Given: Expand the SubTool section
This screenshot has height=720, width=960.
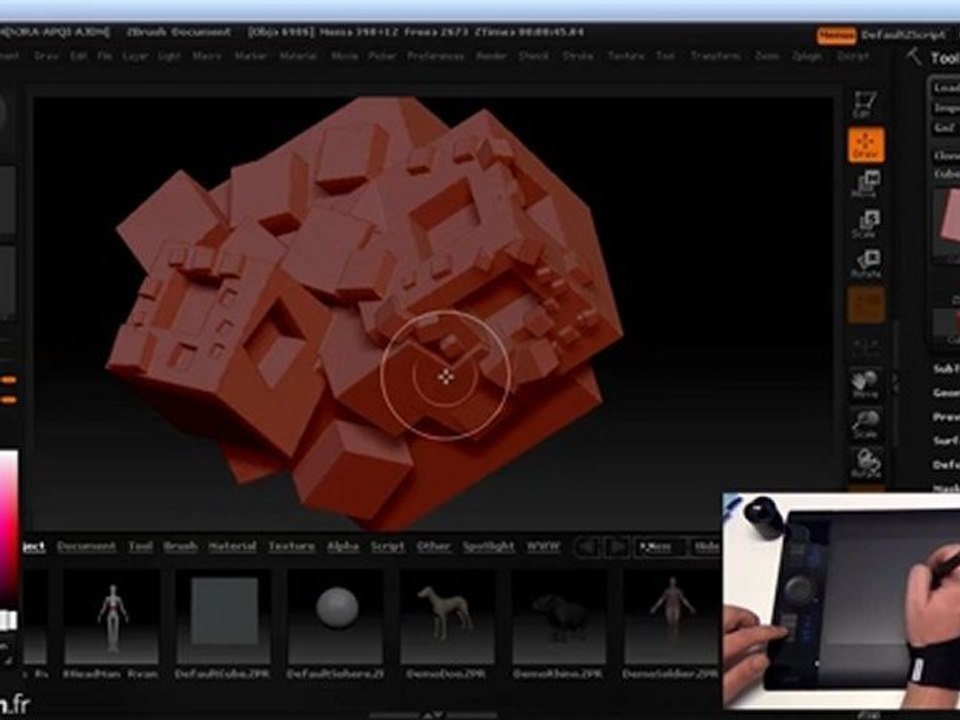Looking at the screenshot, I should pos(945,369).
